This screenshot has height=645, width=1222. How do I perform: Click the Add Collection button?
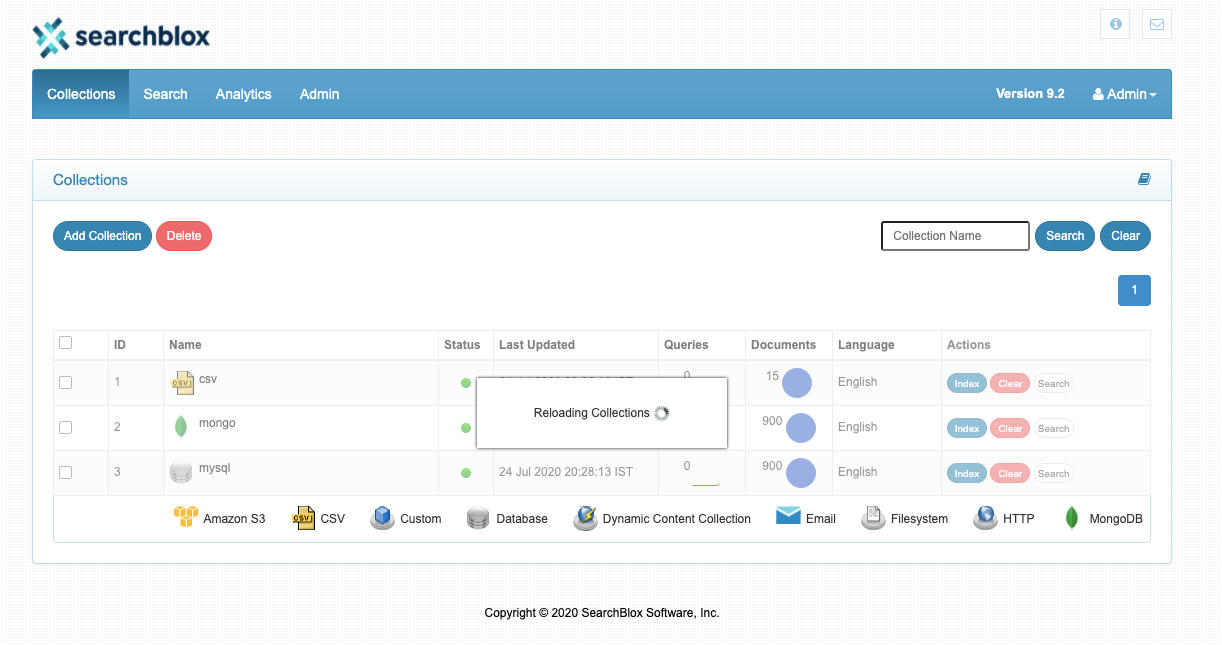(102, 236)
